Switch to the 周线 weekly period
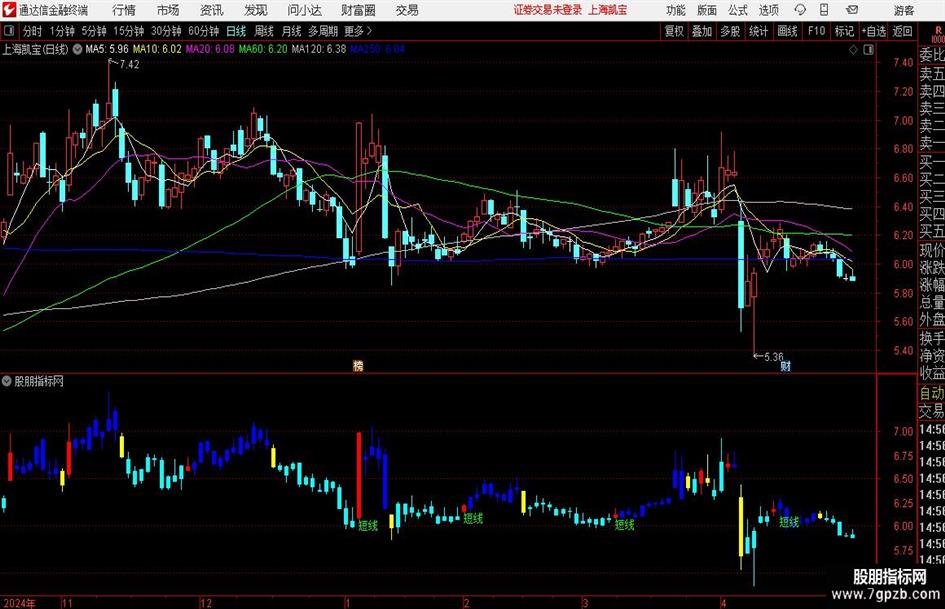The width and height of the screenshot is (945, 609). point(264,31)
